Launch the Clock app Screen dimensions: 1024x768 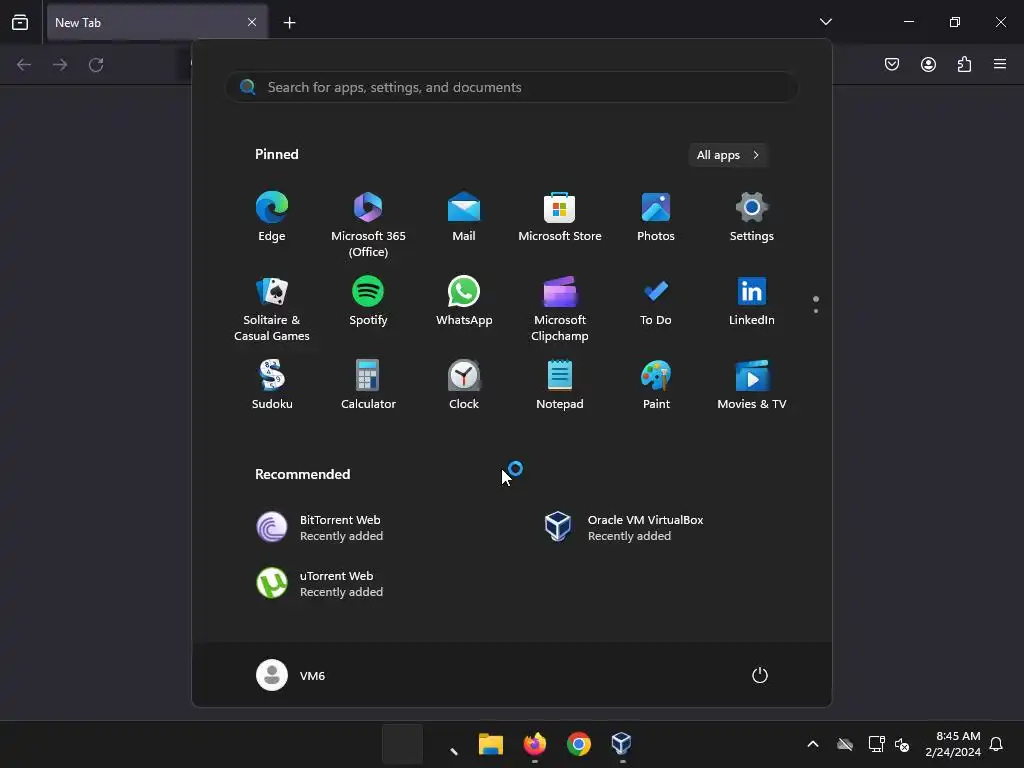tap(464, 385)
